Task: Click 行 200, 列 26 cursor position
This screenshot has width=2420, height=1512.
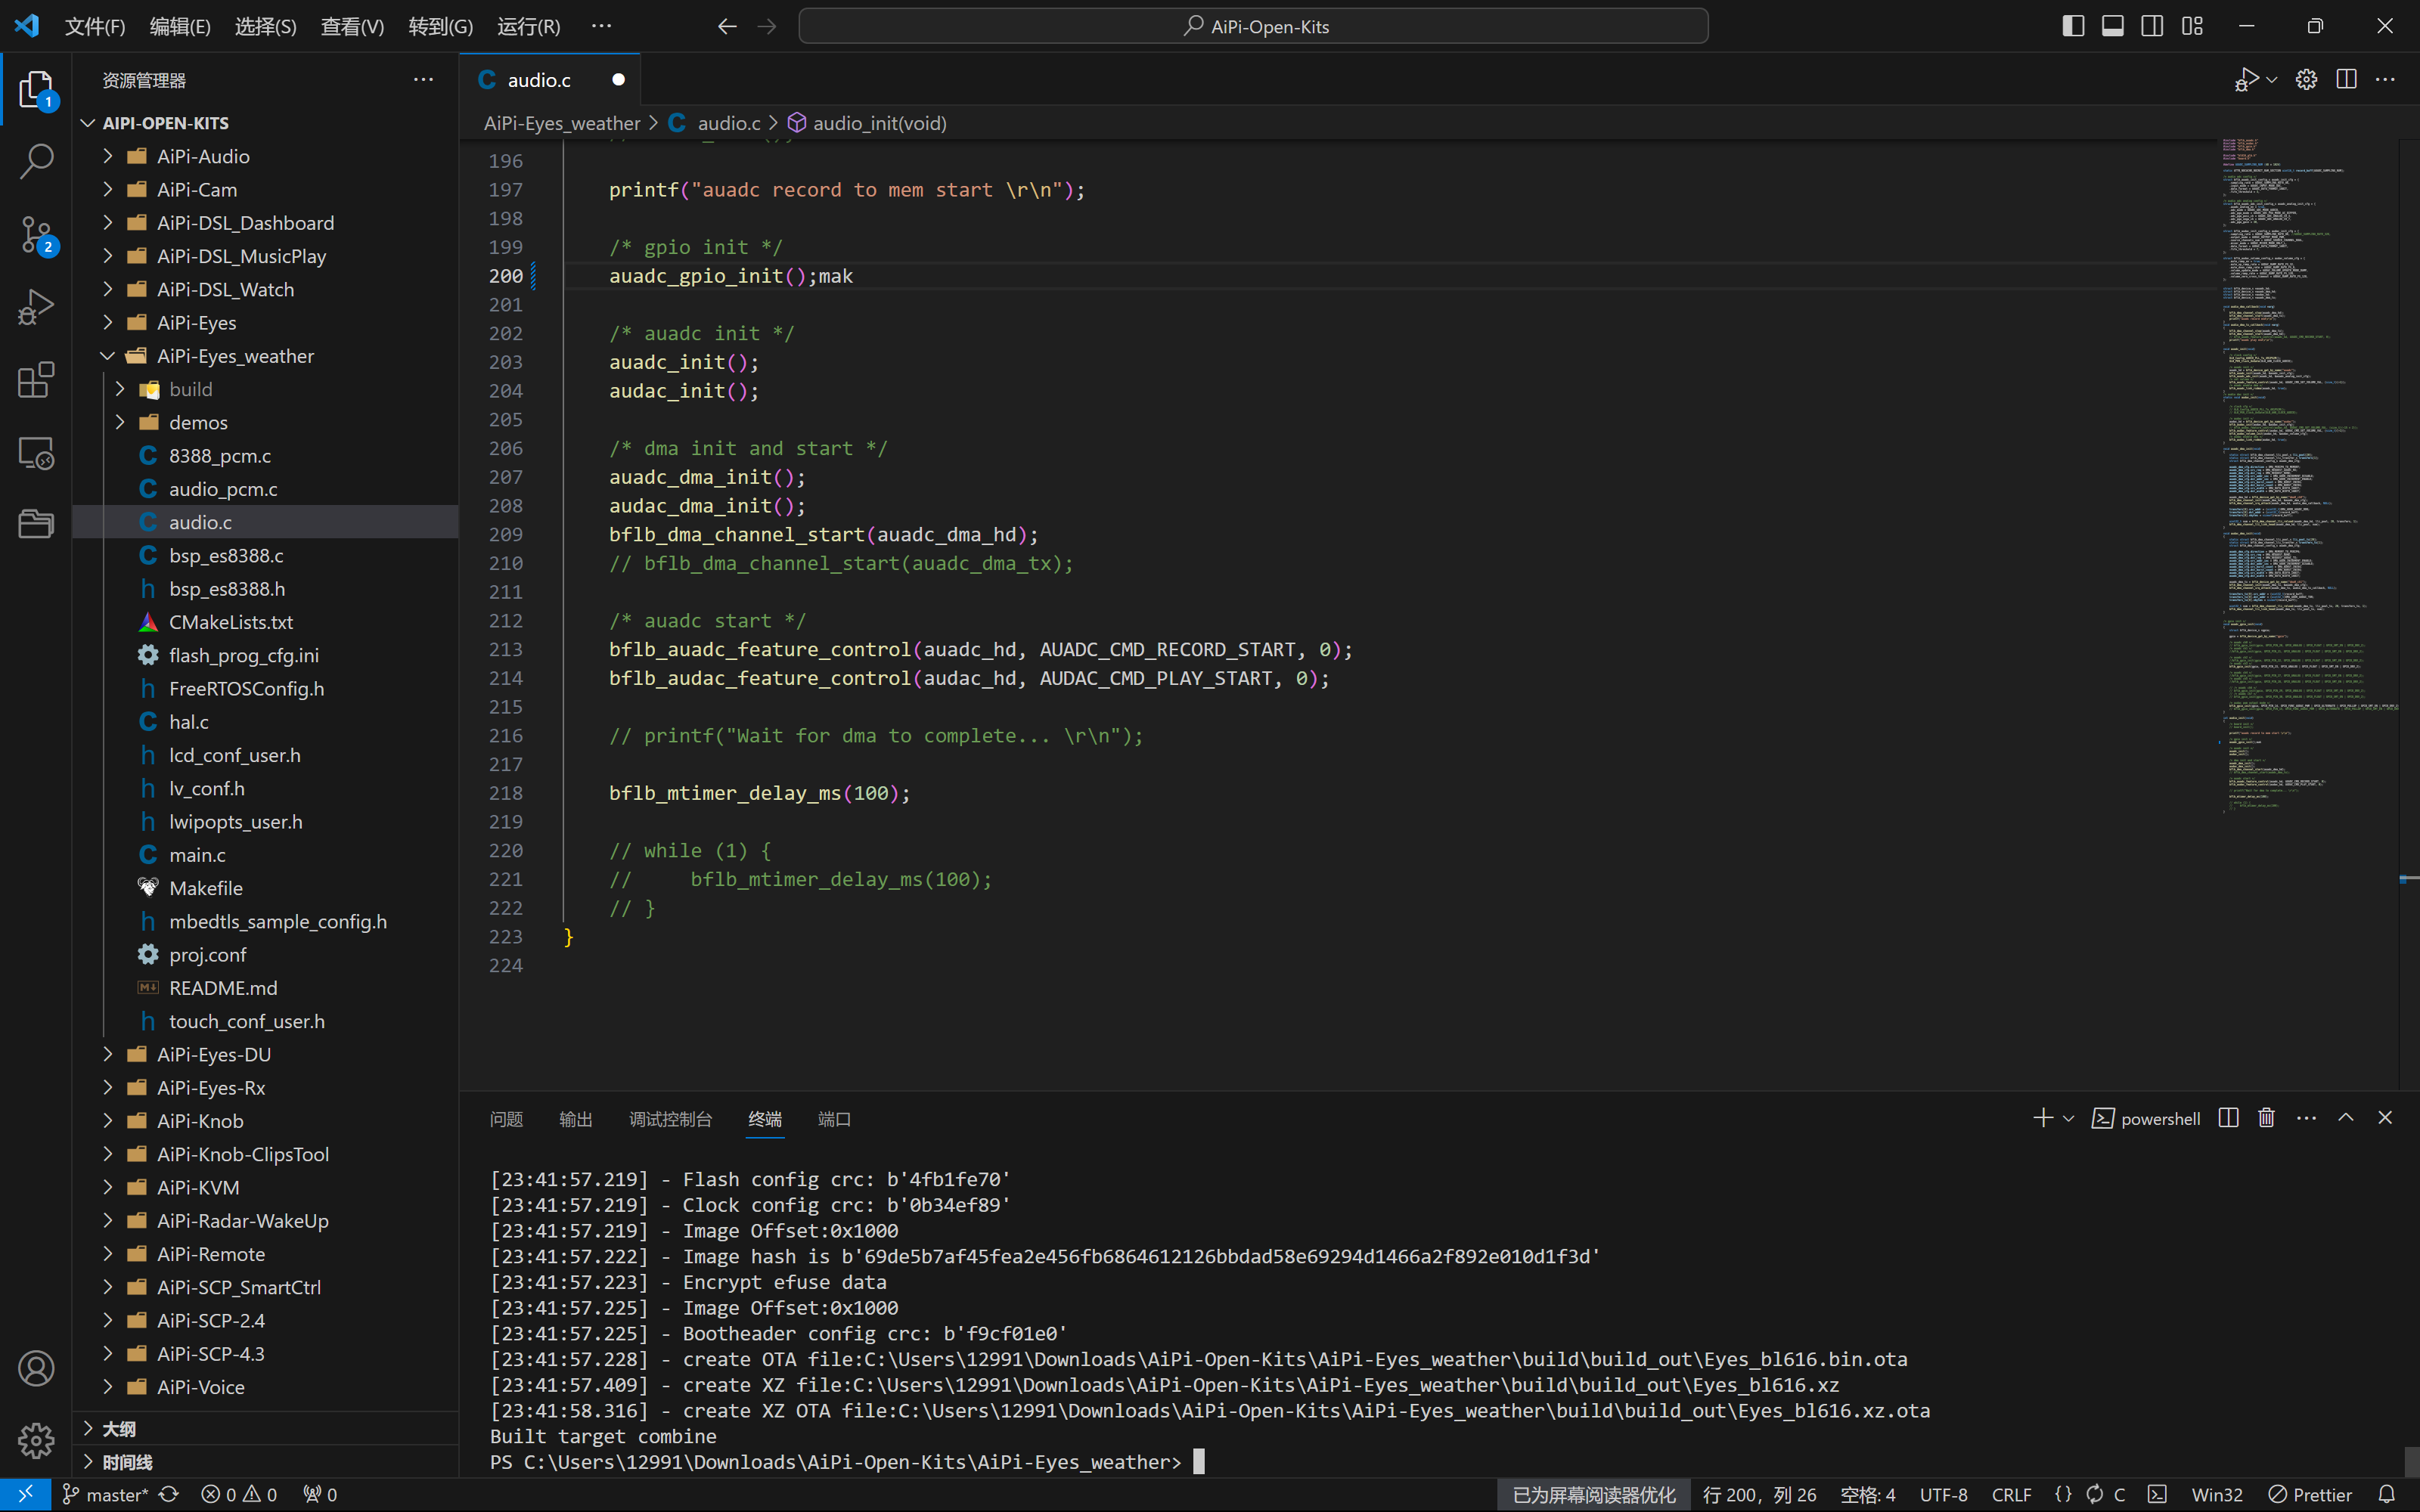Action: [x=1760, y=1494]
